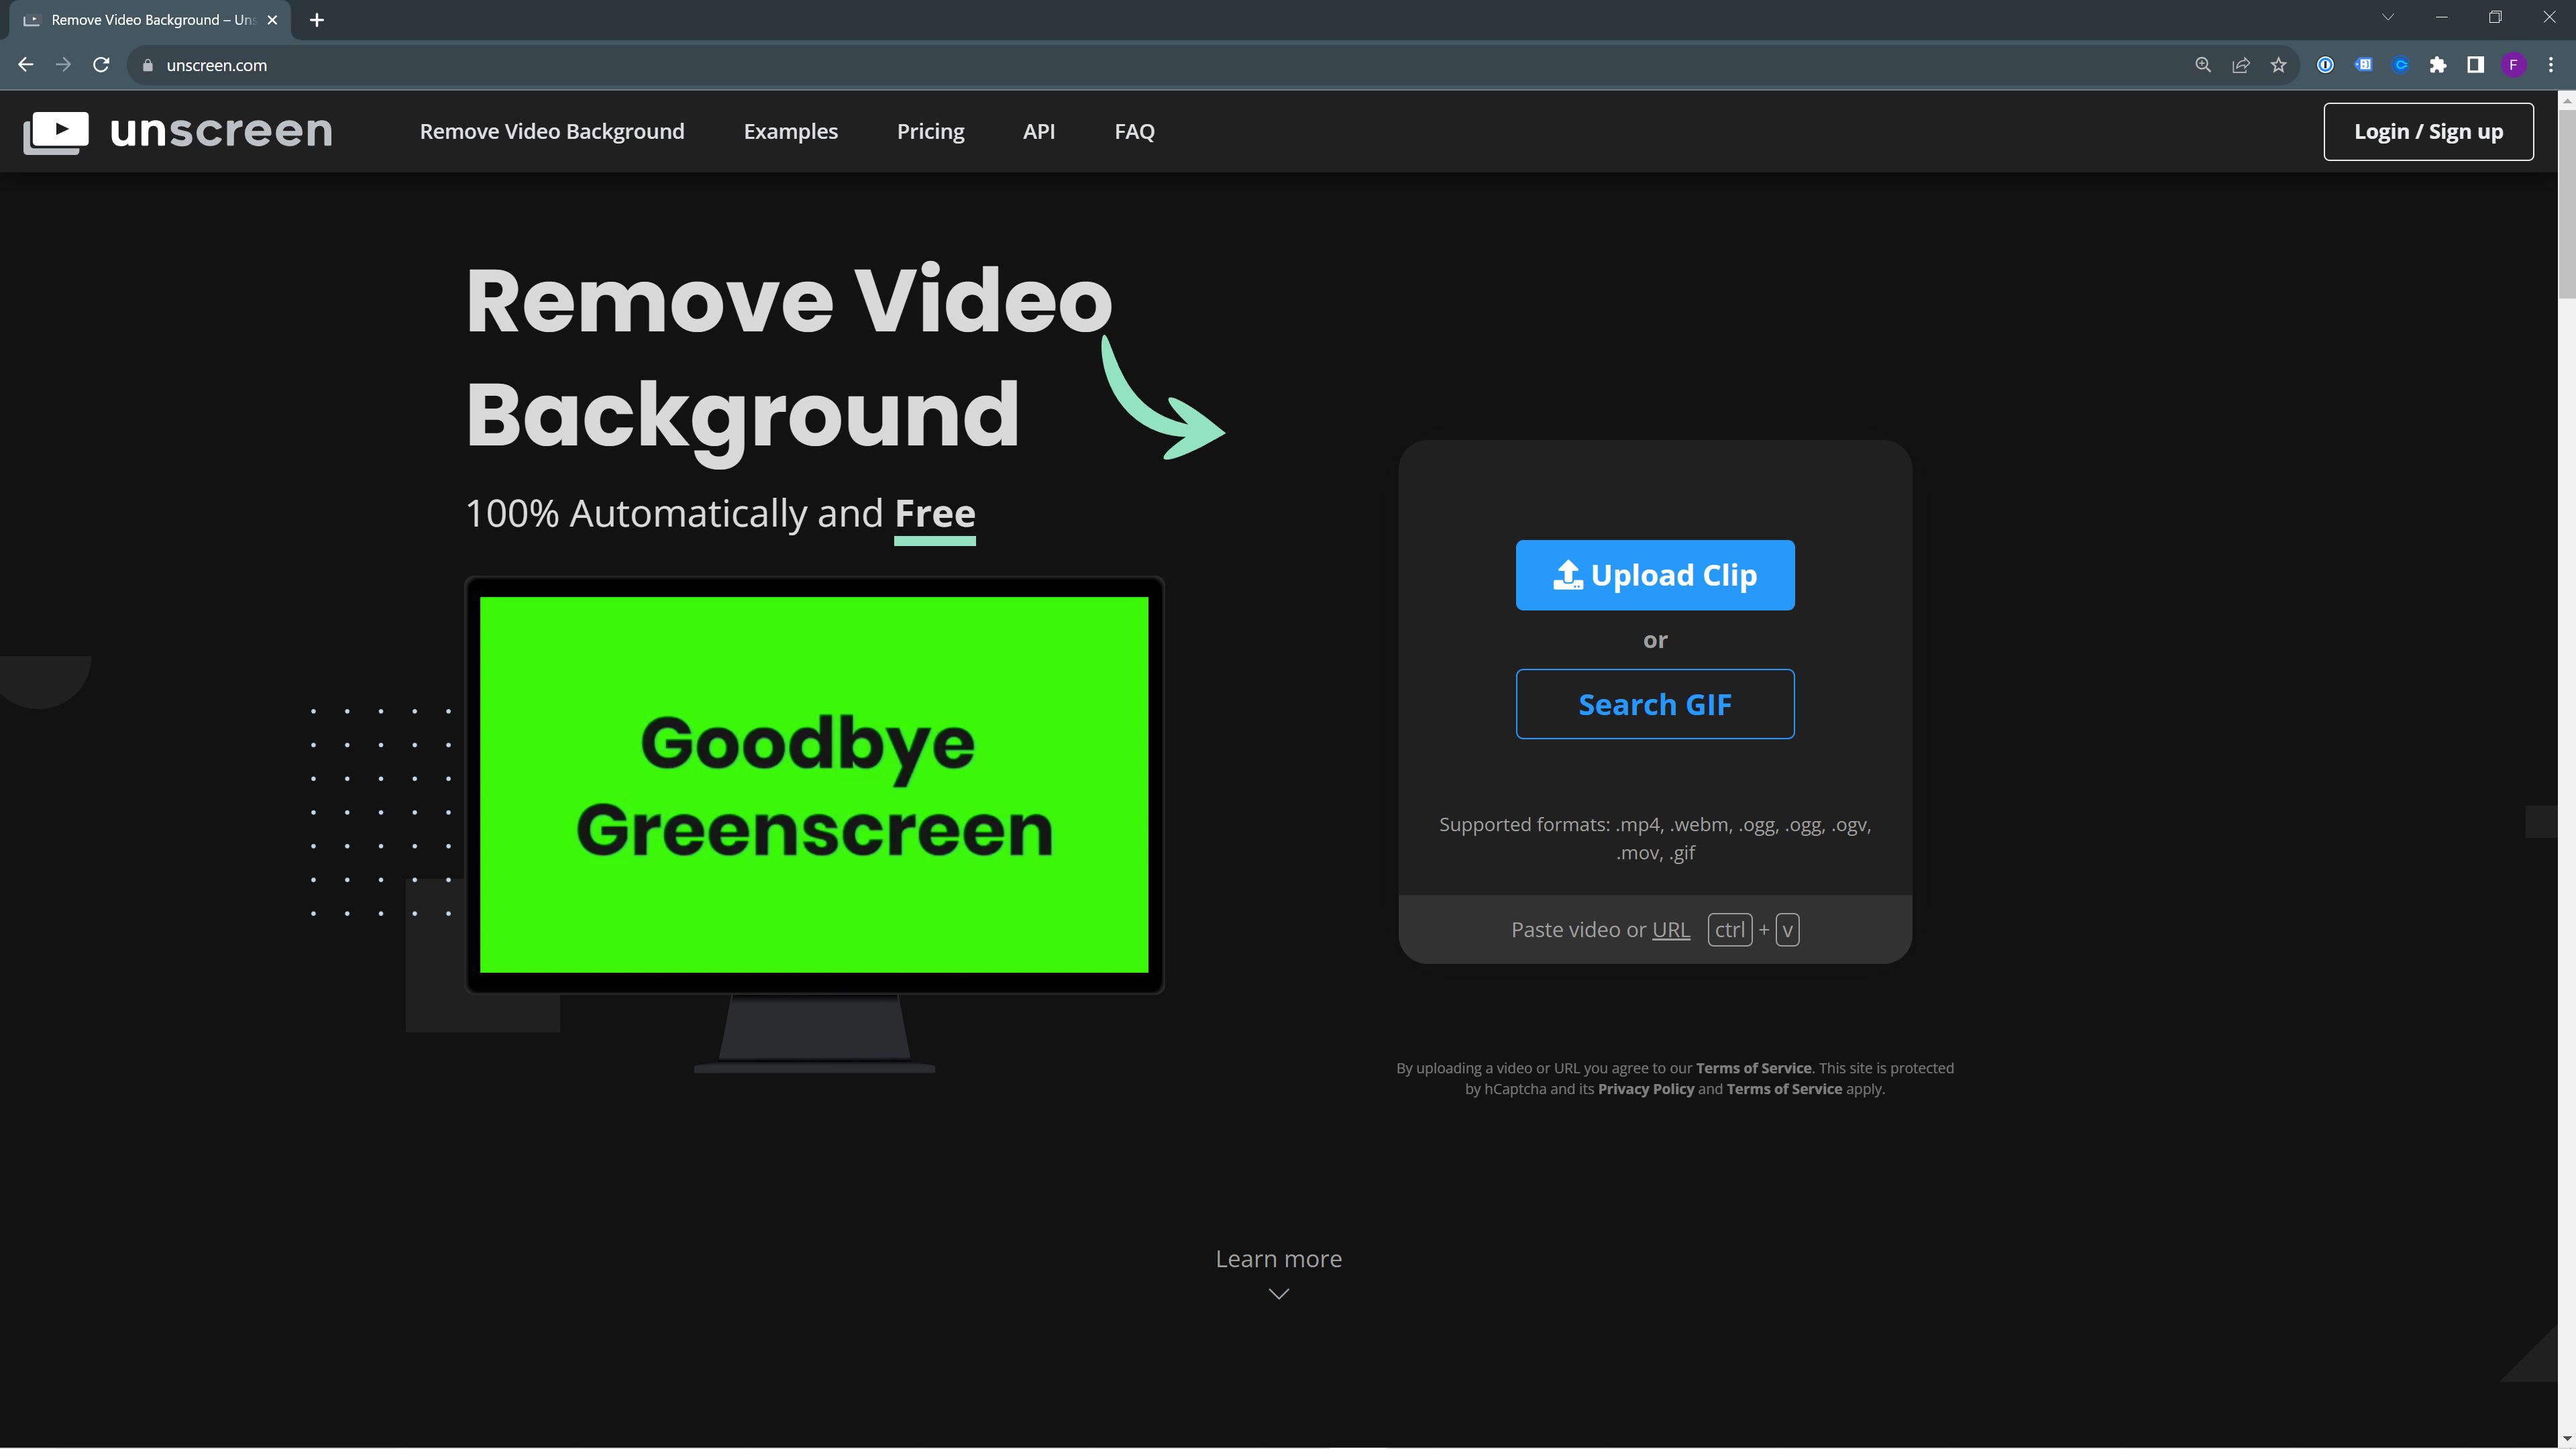The height and width of the screenshot is (1449, 2576).
Task: Reload the page using the refresh icon
Action: pos(101,64)
